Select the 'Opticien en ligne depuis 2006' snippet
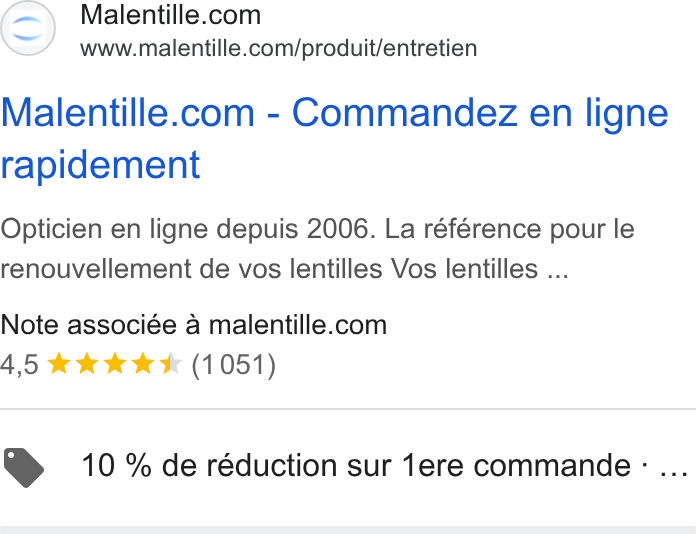The width and height of the screenshot is (696, 534). point(188,229)
